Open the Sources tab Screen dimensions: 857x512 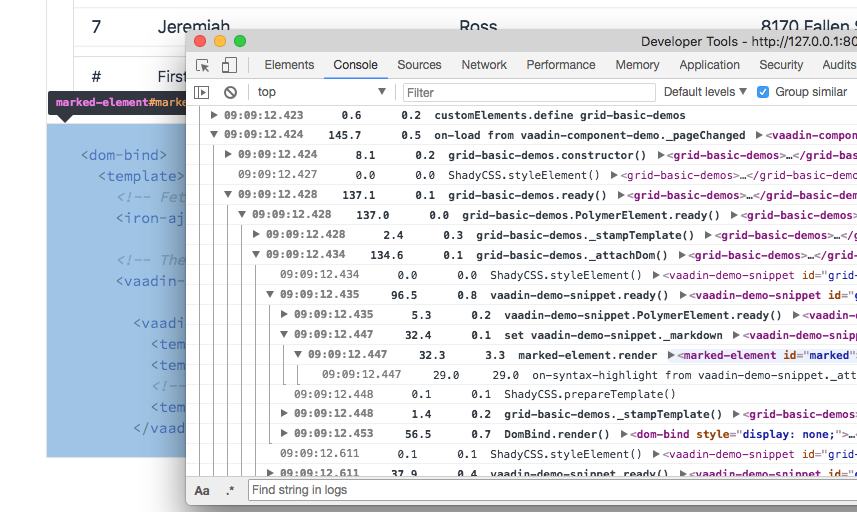point(419,64)
